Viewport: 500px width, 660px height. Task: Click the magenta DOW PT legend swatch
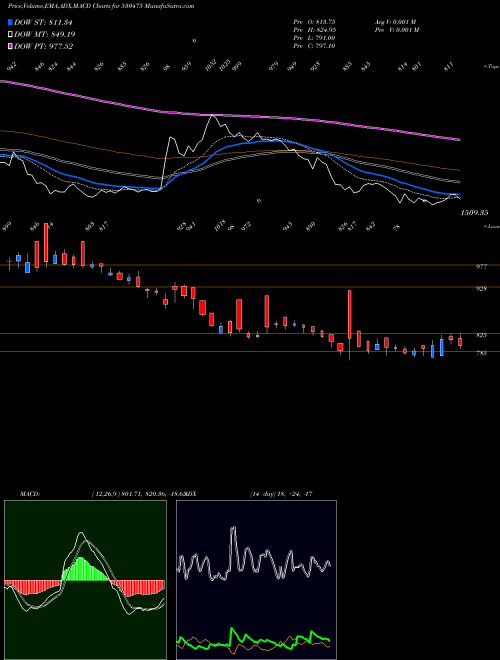[x=10, y=46]
